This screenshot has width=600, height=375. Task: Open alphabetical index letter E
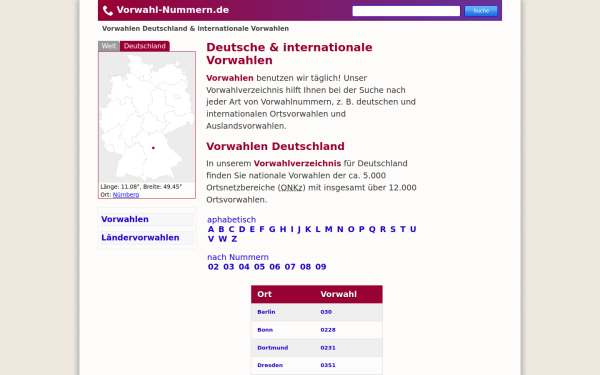point(252,229)
